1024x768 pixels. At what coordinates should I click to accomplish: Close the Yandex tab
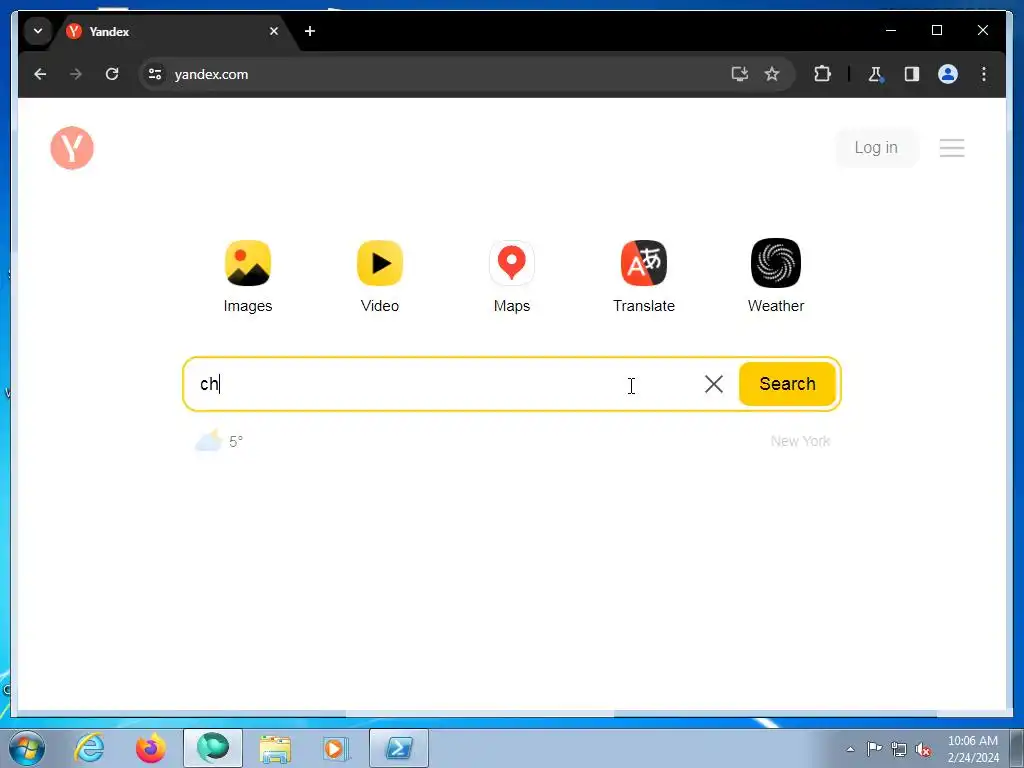[274, 31]
